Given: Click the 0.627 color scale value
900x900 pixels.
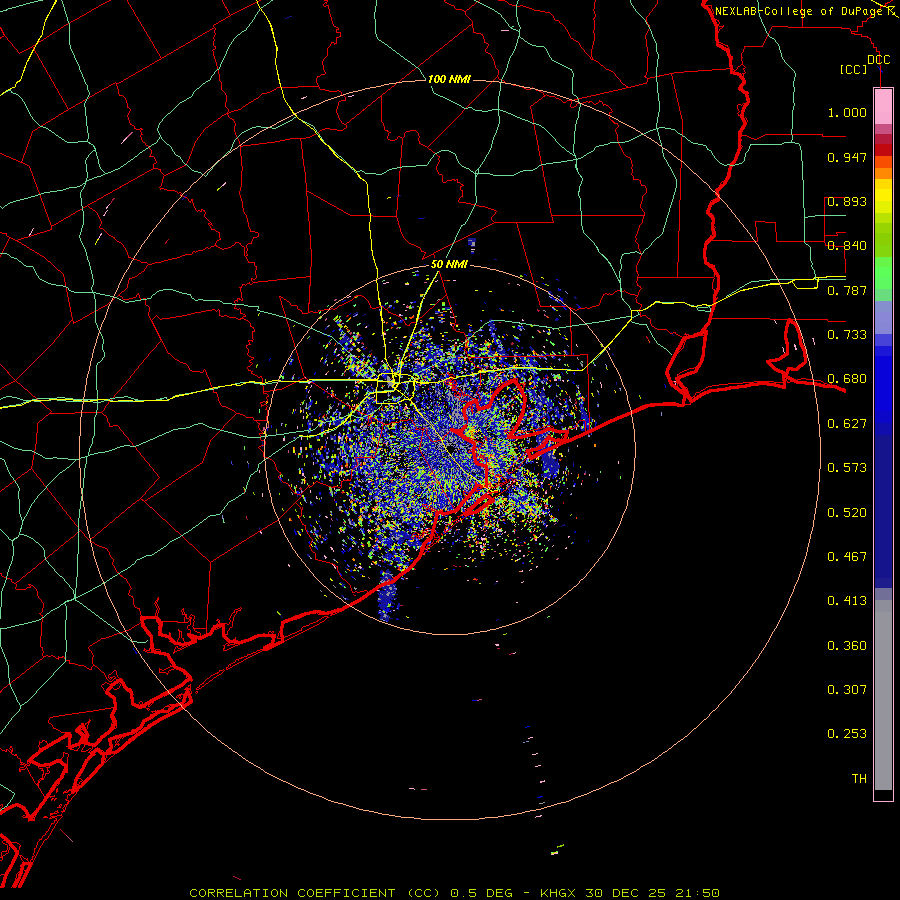Looking at the screenshot, I should 847,424.
